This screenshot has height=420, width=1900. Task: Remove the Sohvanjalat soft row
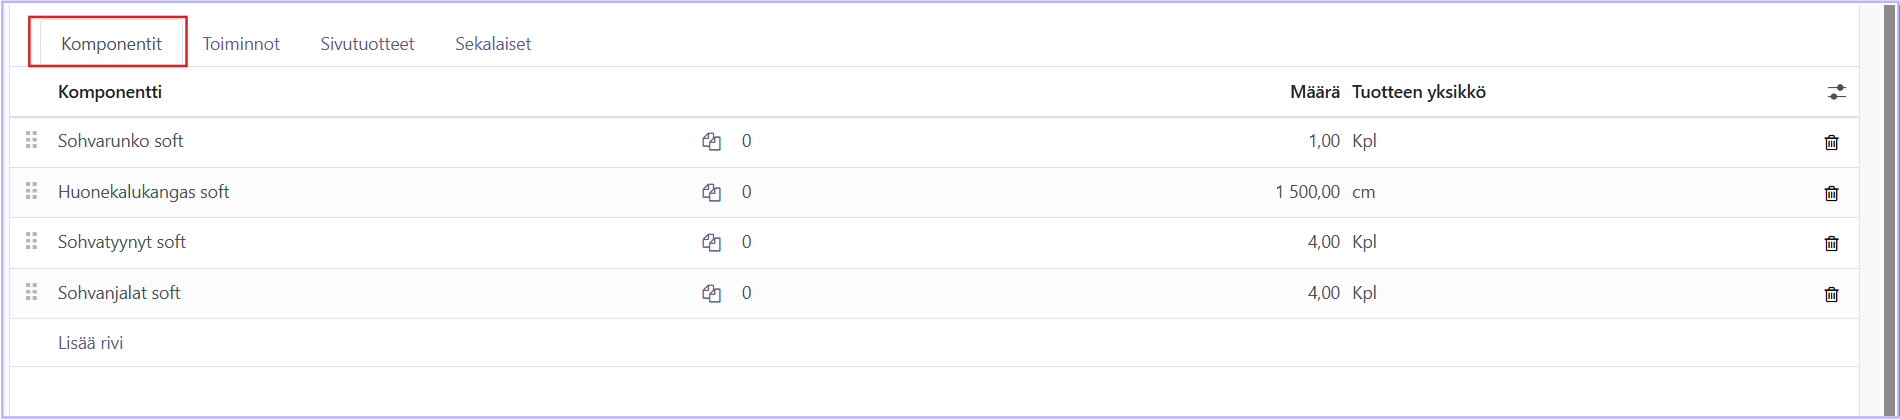pos(1831,294)
